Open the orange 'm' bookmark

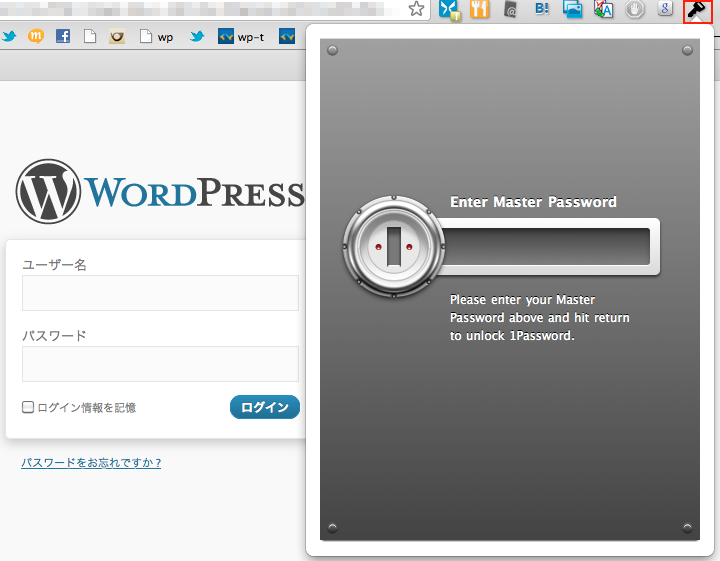36,36
